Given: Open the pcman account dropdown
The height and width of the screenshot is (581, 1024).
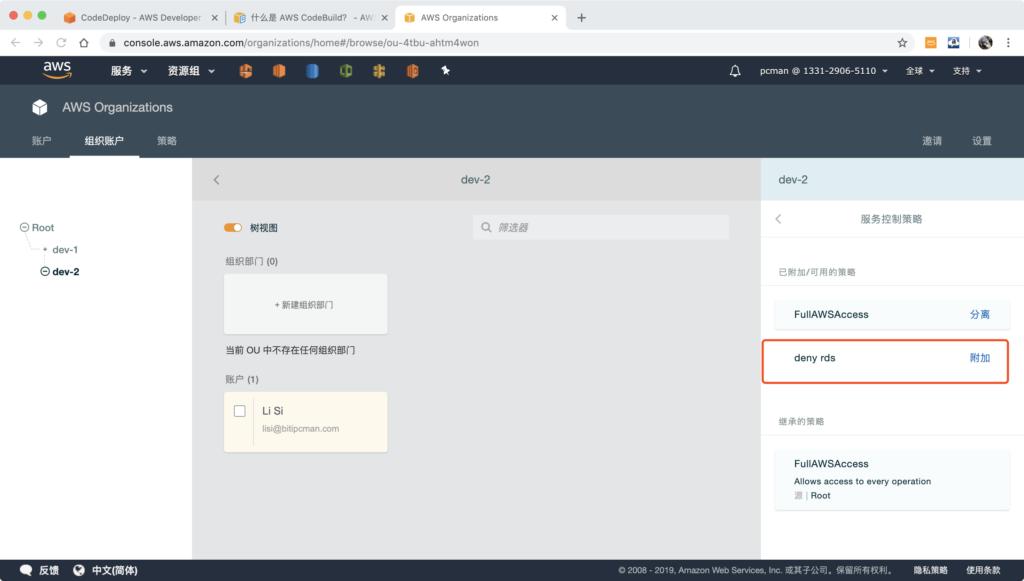Looking at the screenshot, I should point(824,71).
